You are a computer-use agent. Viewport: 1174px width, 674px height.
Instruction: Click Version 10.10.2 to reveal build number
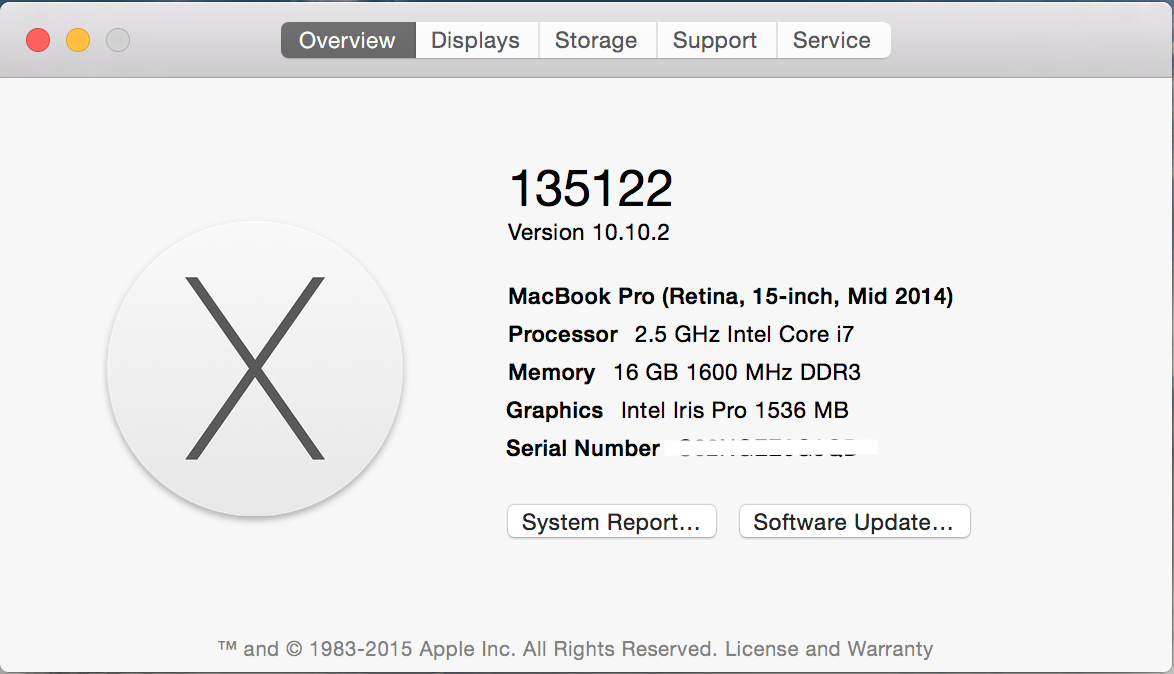tap(588, 232)
